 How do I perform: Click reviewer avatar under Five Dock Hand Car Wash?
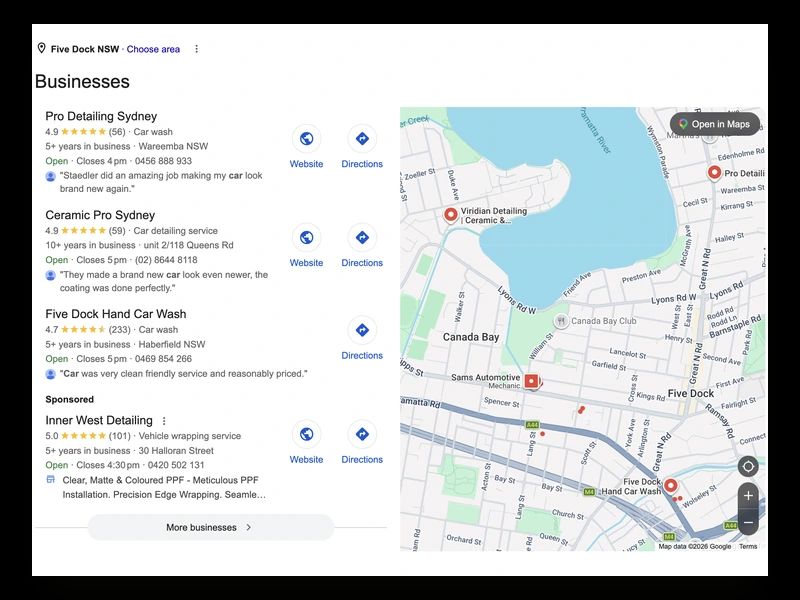[51, 374]
